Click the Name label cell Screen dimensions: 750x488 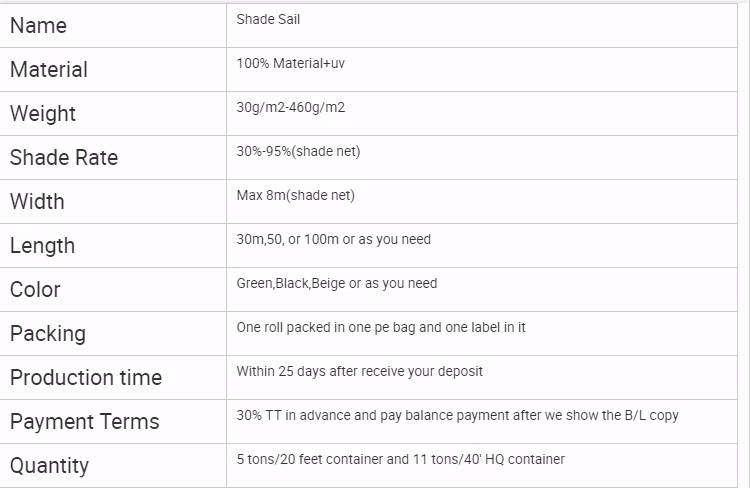[38, 26]
